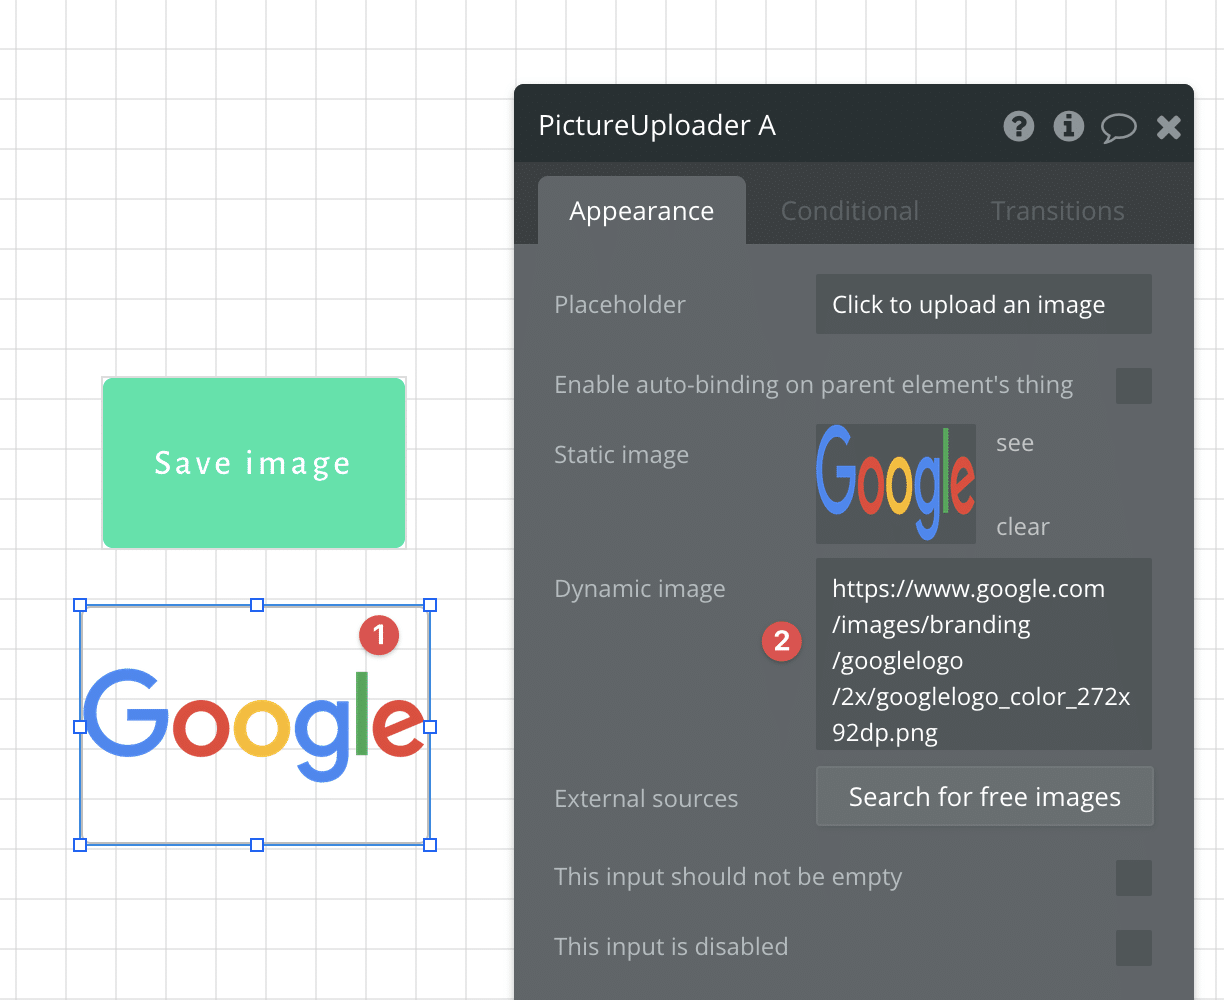Open the comment bubble icon
1224x1000 pixels.
click(x=1118, y=127)
